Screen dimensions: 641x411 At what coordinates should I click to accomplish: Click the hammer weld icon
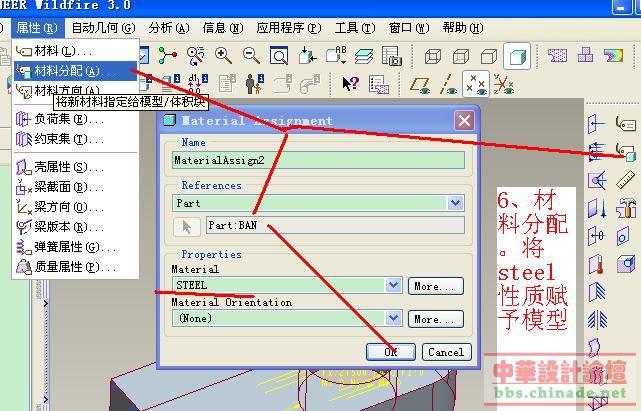tap(626, 208)
